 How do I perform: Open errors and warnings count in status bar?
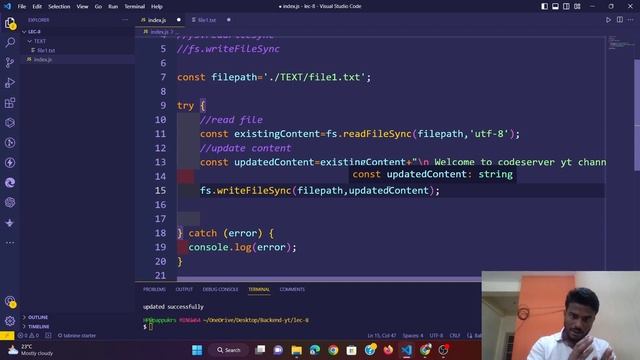[x=28, y=336]
